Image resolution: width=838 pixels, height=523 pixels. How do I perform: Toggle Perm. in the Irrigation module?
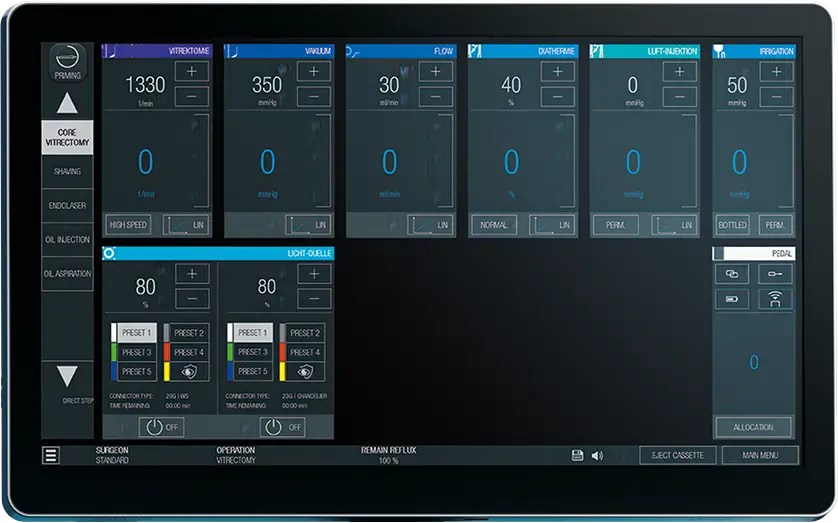point(775,225)
